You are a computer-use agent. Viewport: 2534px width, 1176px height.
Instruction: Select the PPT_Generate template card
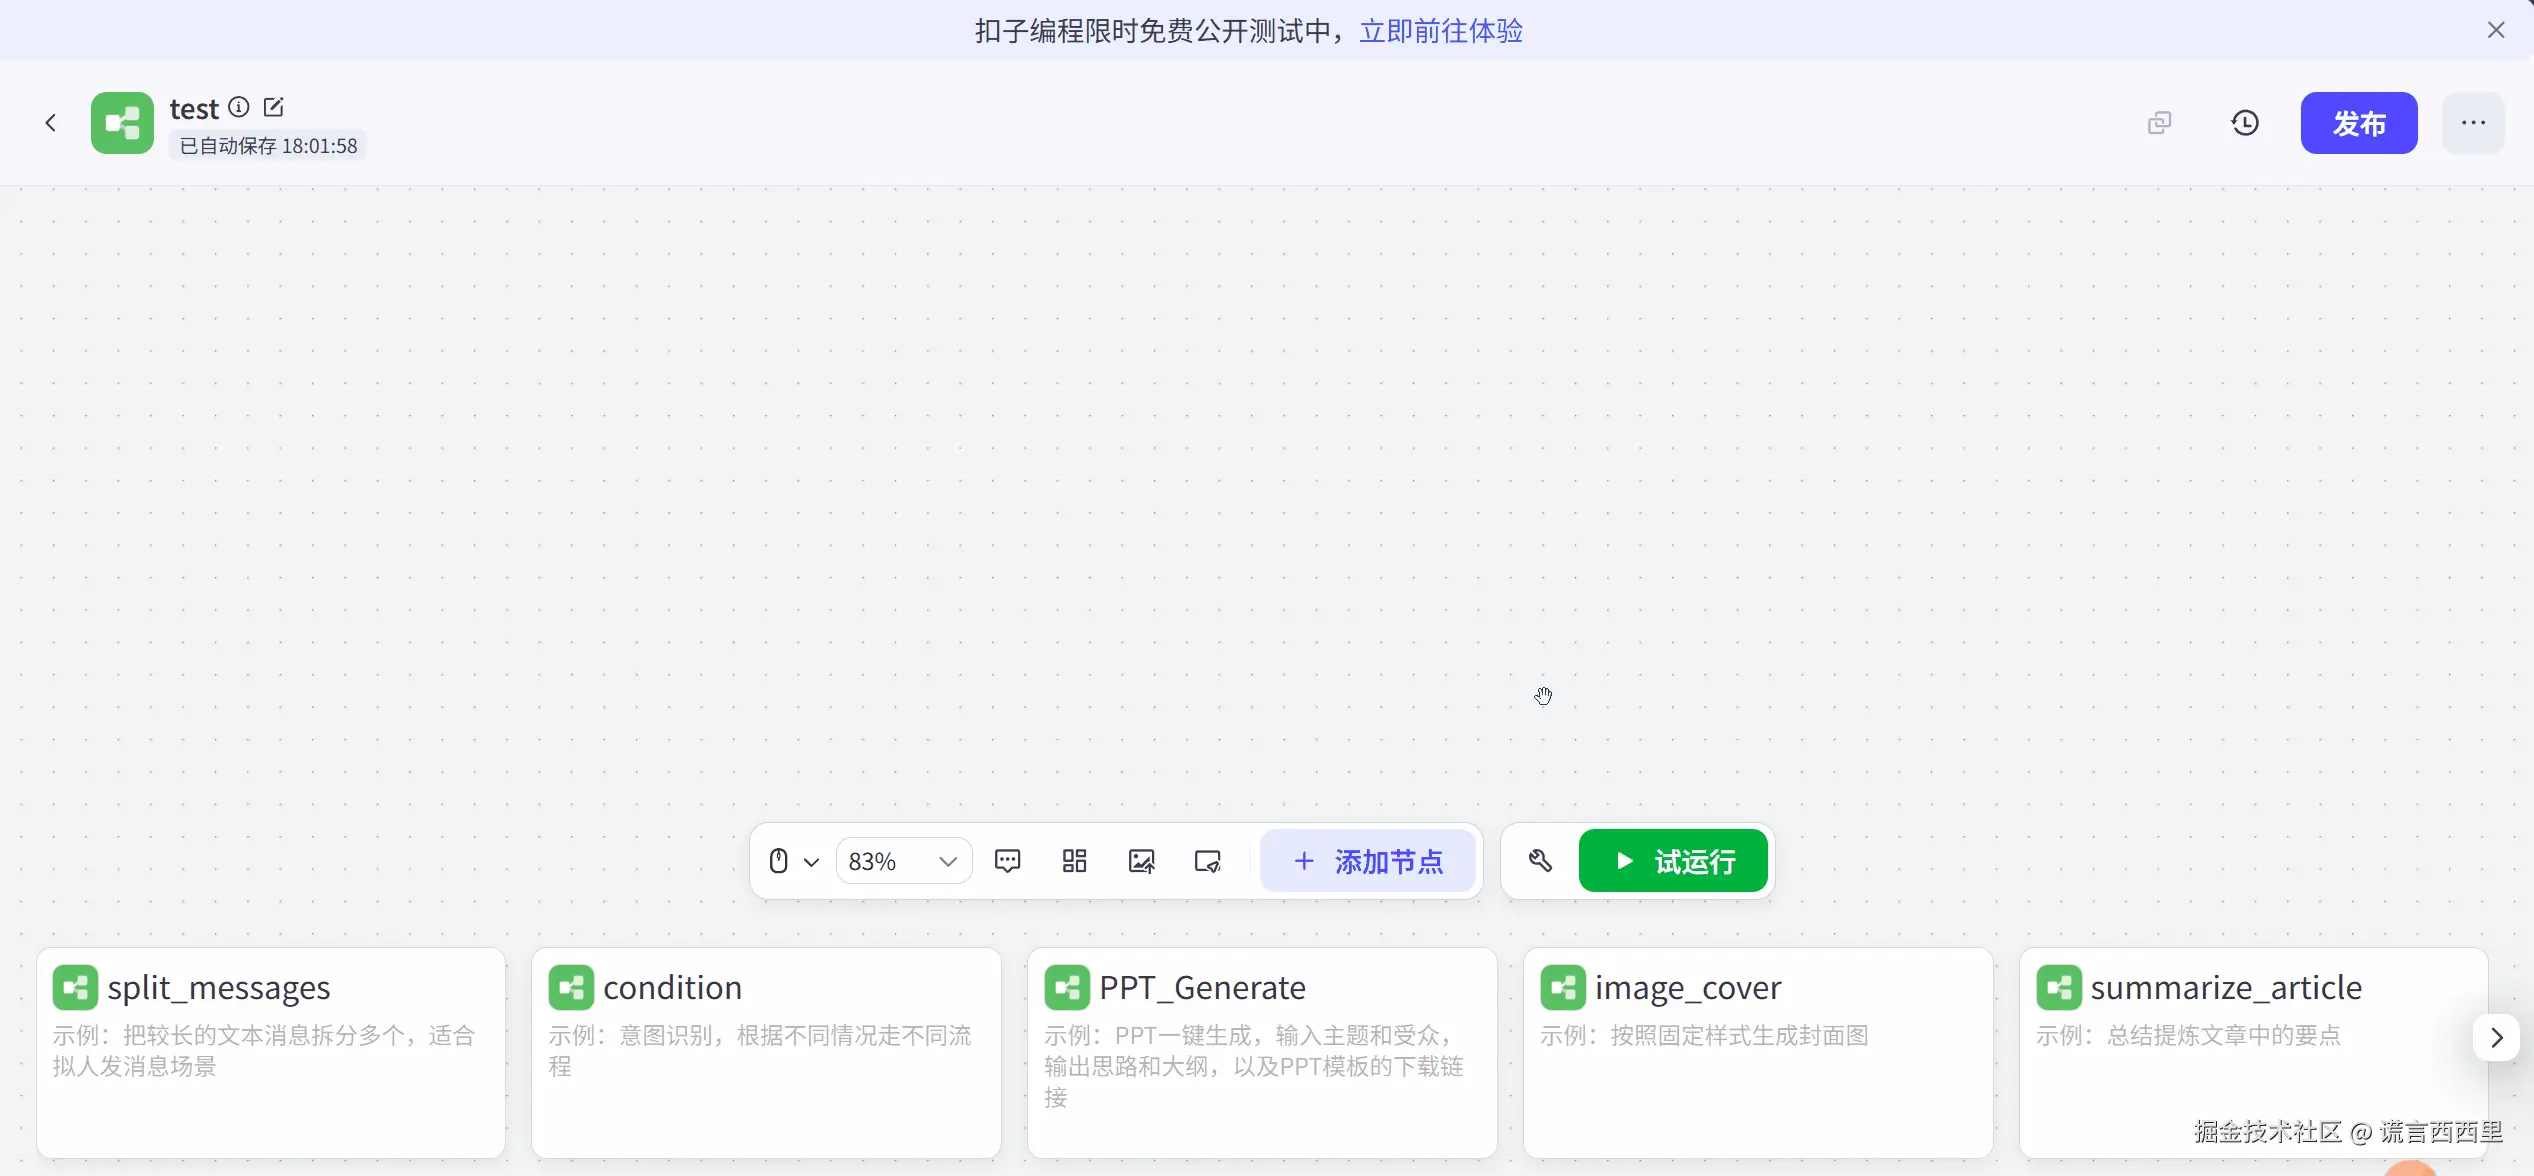(x=1260, y=1050)
